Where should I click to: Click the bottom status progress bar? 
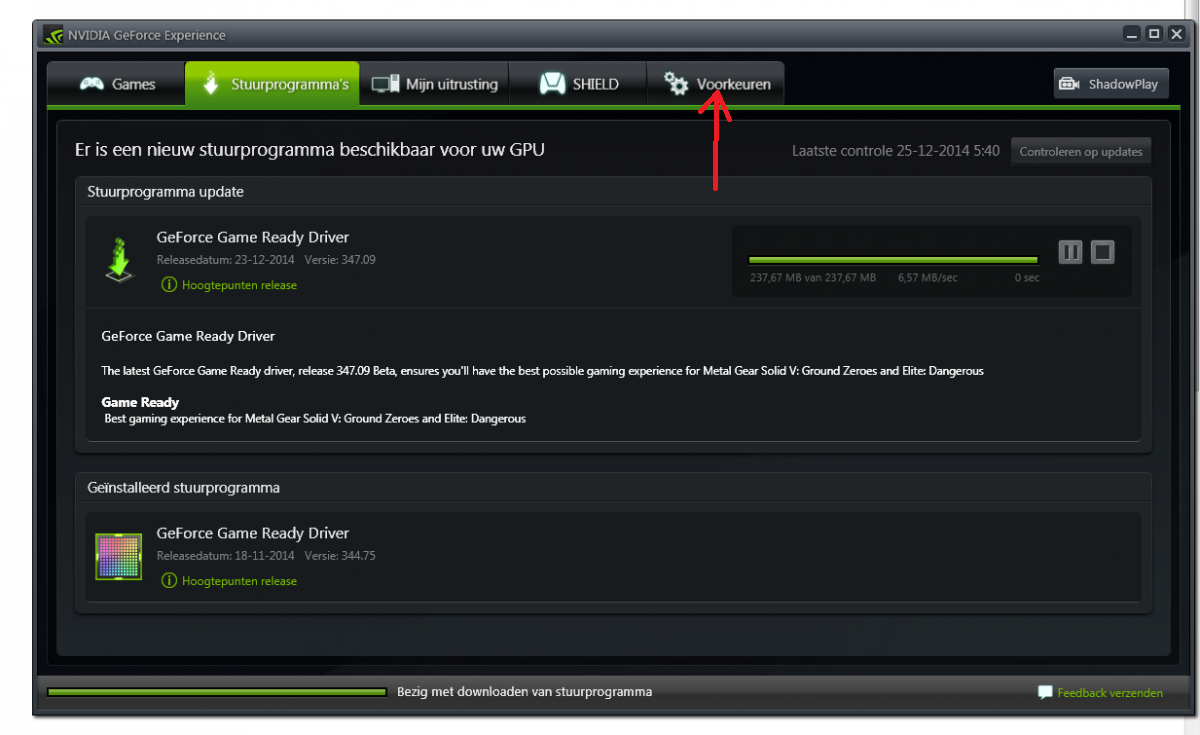pyautogui.click(x=216, y=691)
